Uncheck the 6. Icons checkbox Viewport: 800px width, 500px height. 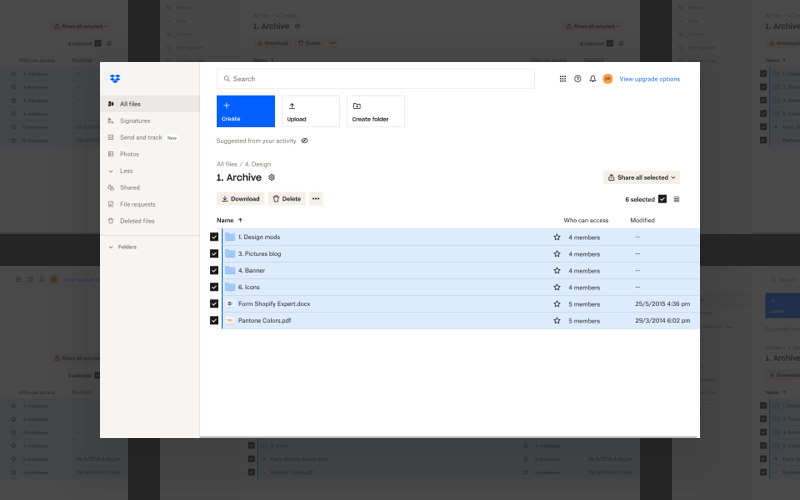pos(214,287)
